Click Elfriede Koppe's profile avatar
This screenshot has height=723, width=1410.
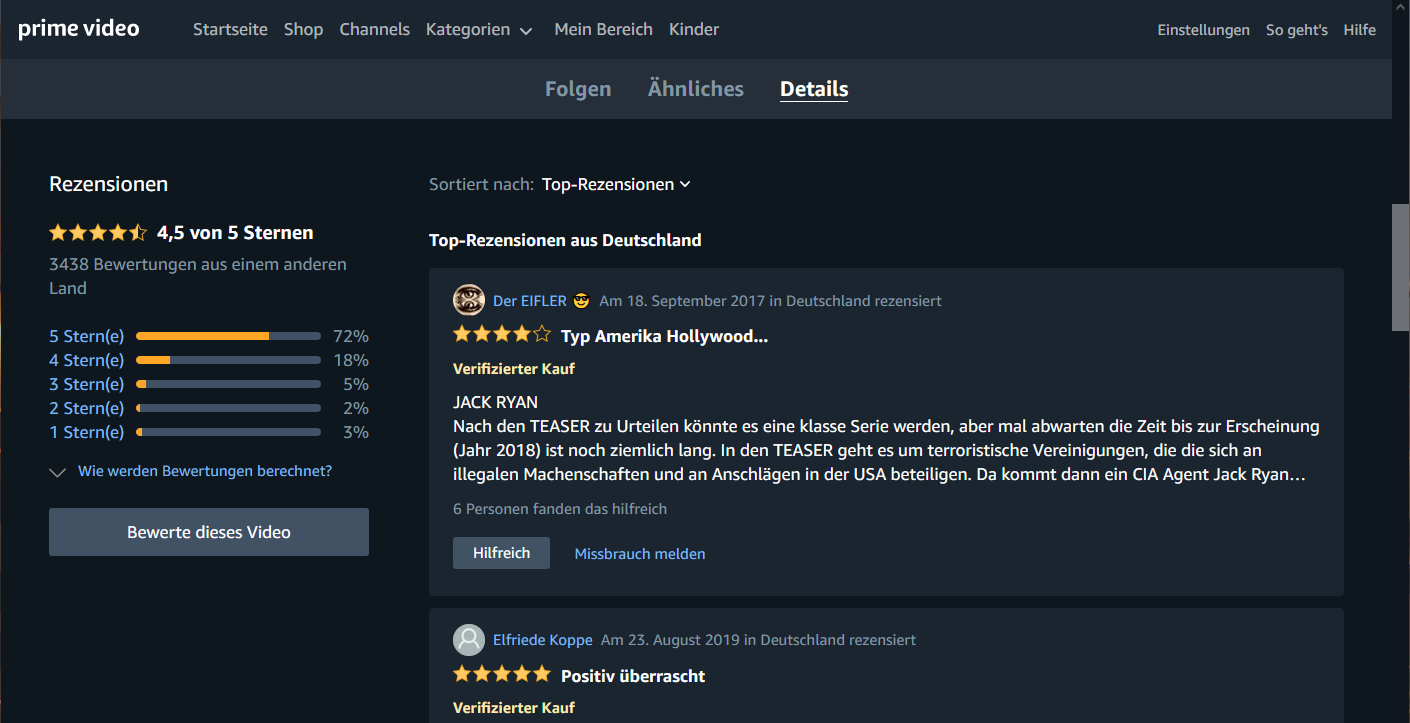[469, 640]
